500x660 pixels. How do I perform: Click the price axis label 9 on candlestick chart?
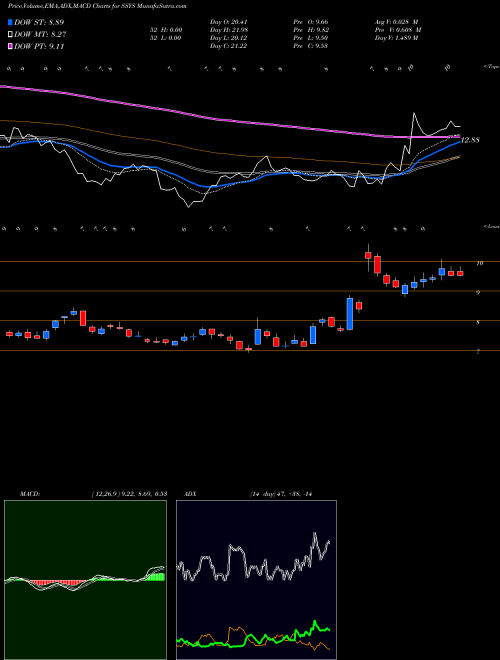(478, 292)
